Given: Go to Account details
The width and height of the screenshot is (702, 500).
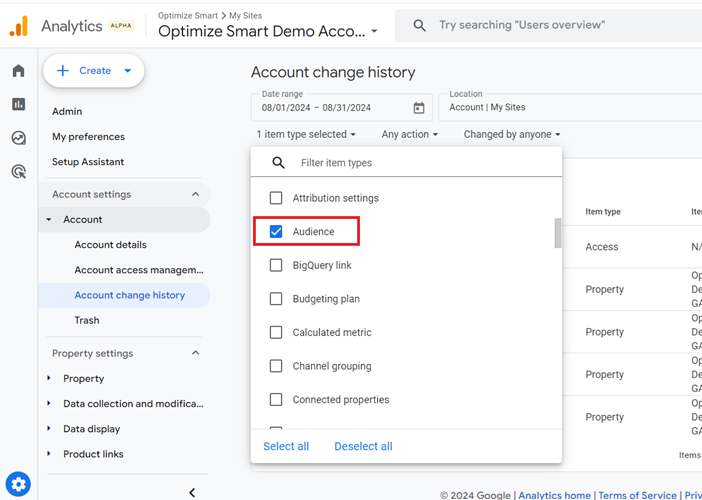Looking at the screenshot, I should 111,245.
